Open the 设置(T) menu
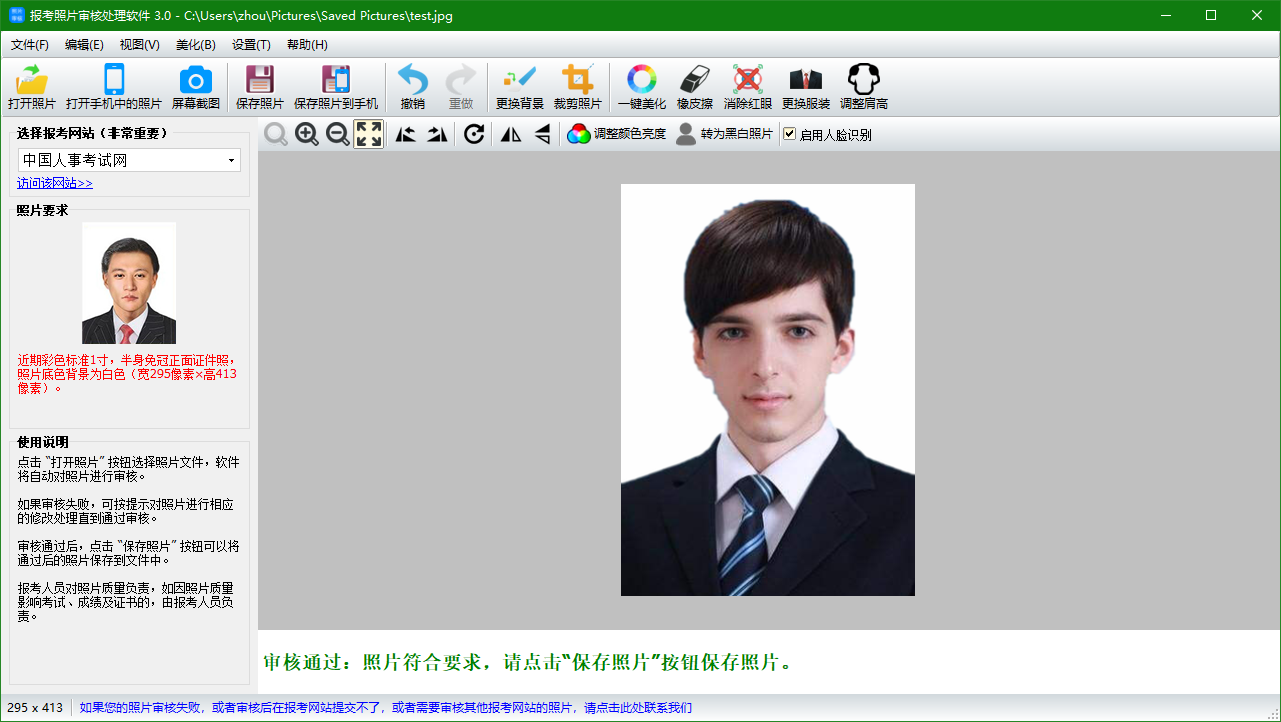This screenshot has height=722, width=1281. pos(251,45)
